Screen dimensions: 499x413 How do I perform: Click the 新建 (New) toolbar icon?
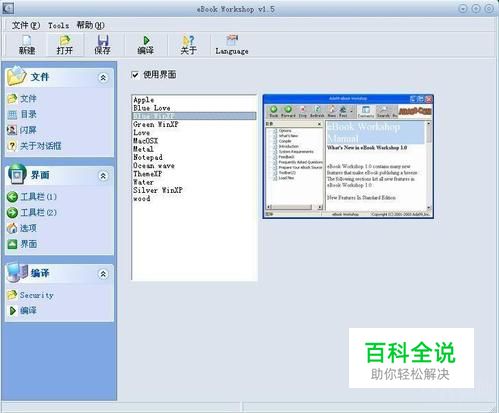click(x=27, y=45)
